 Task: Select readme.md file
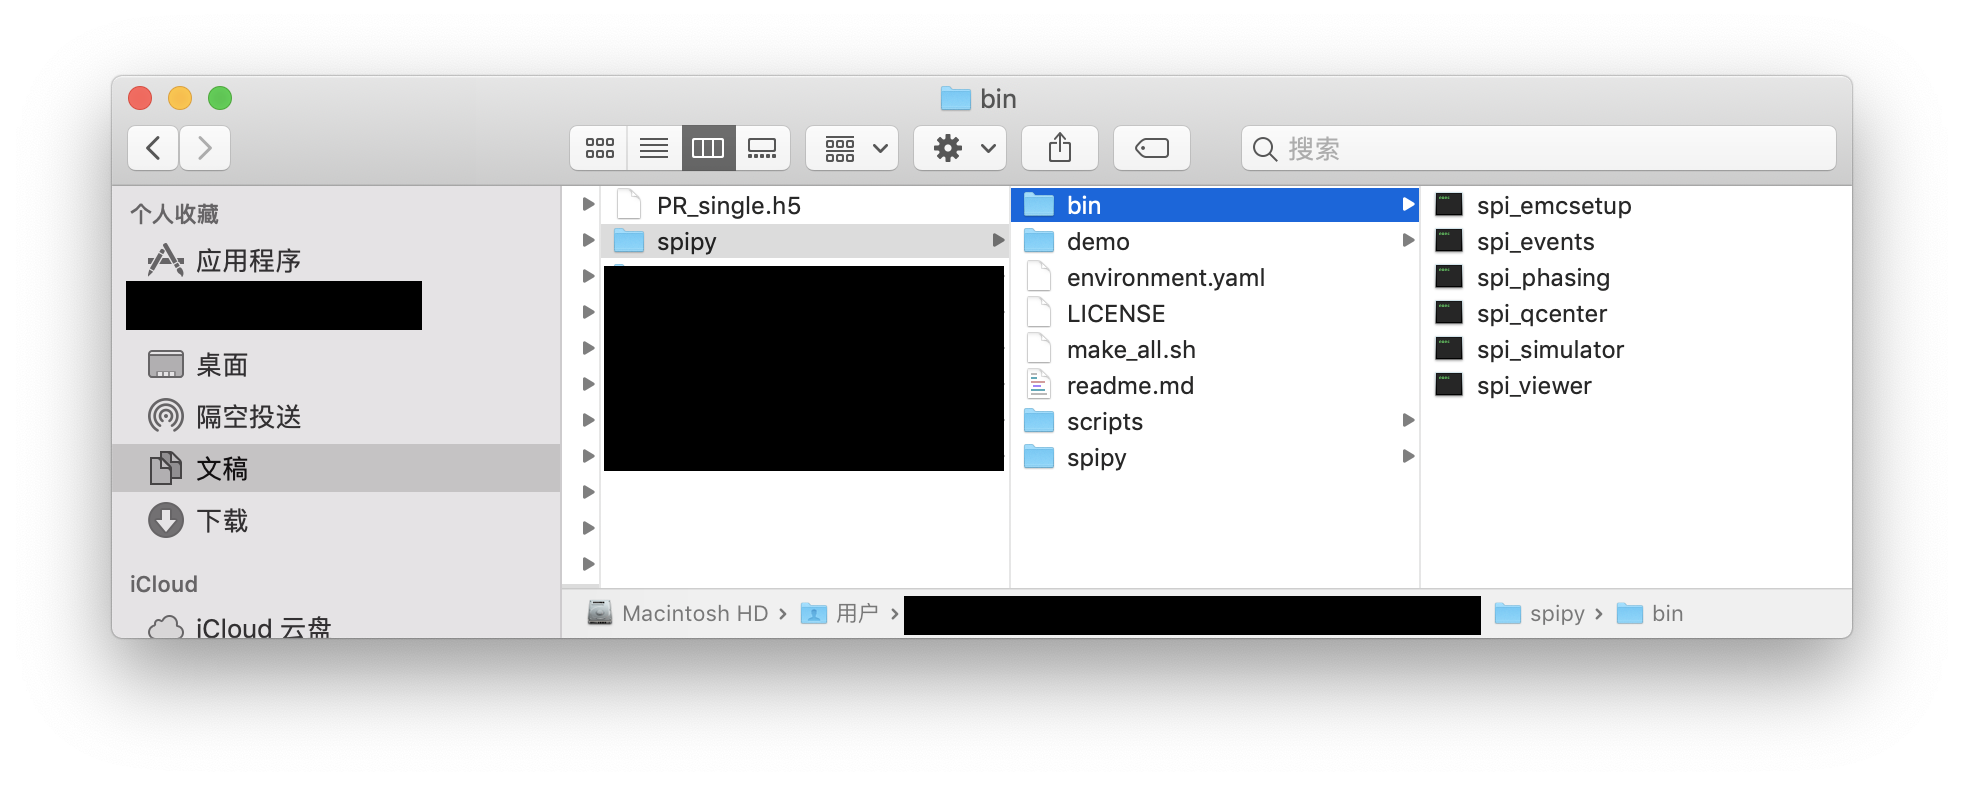click(x=1214, y=385)
